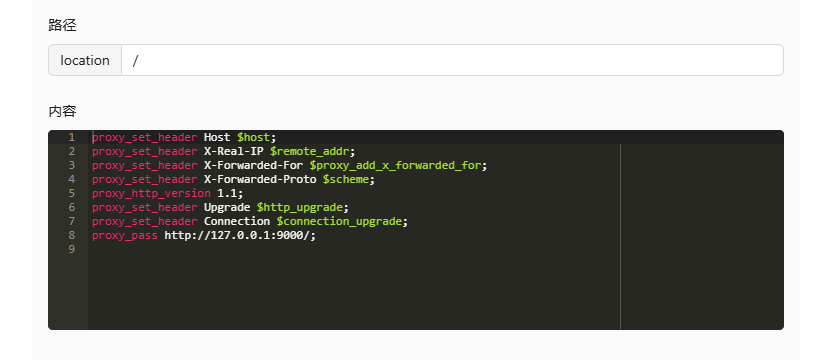Click the proxy_pass directive keyword

click(125, 235)
